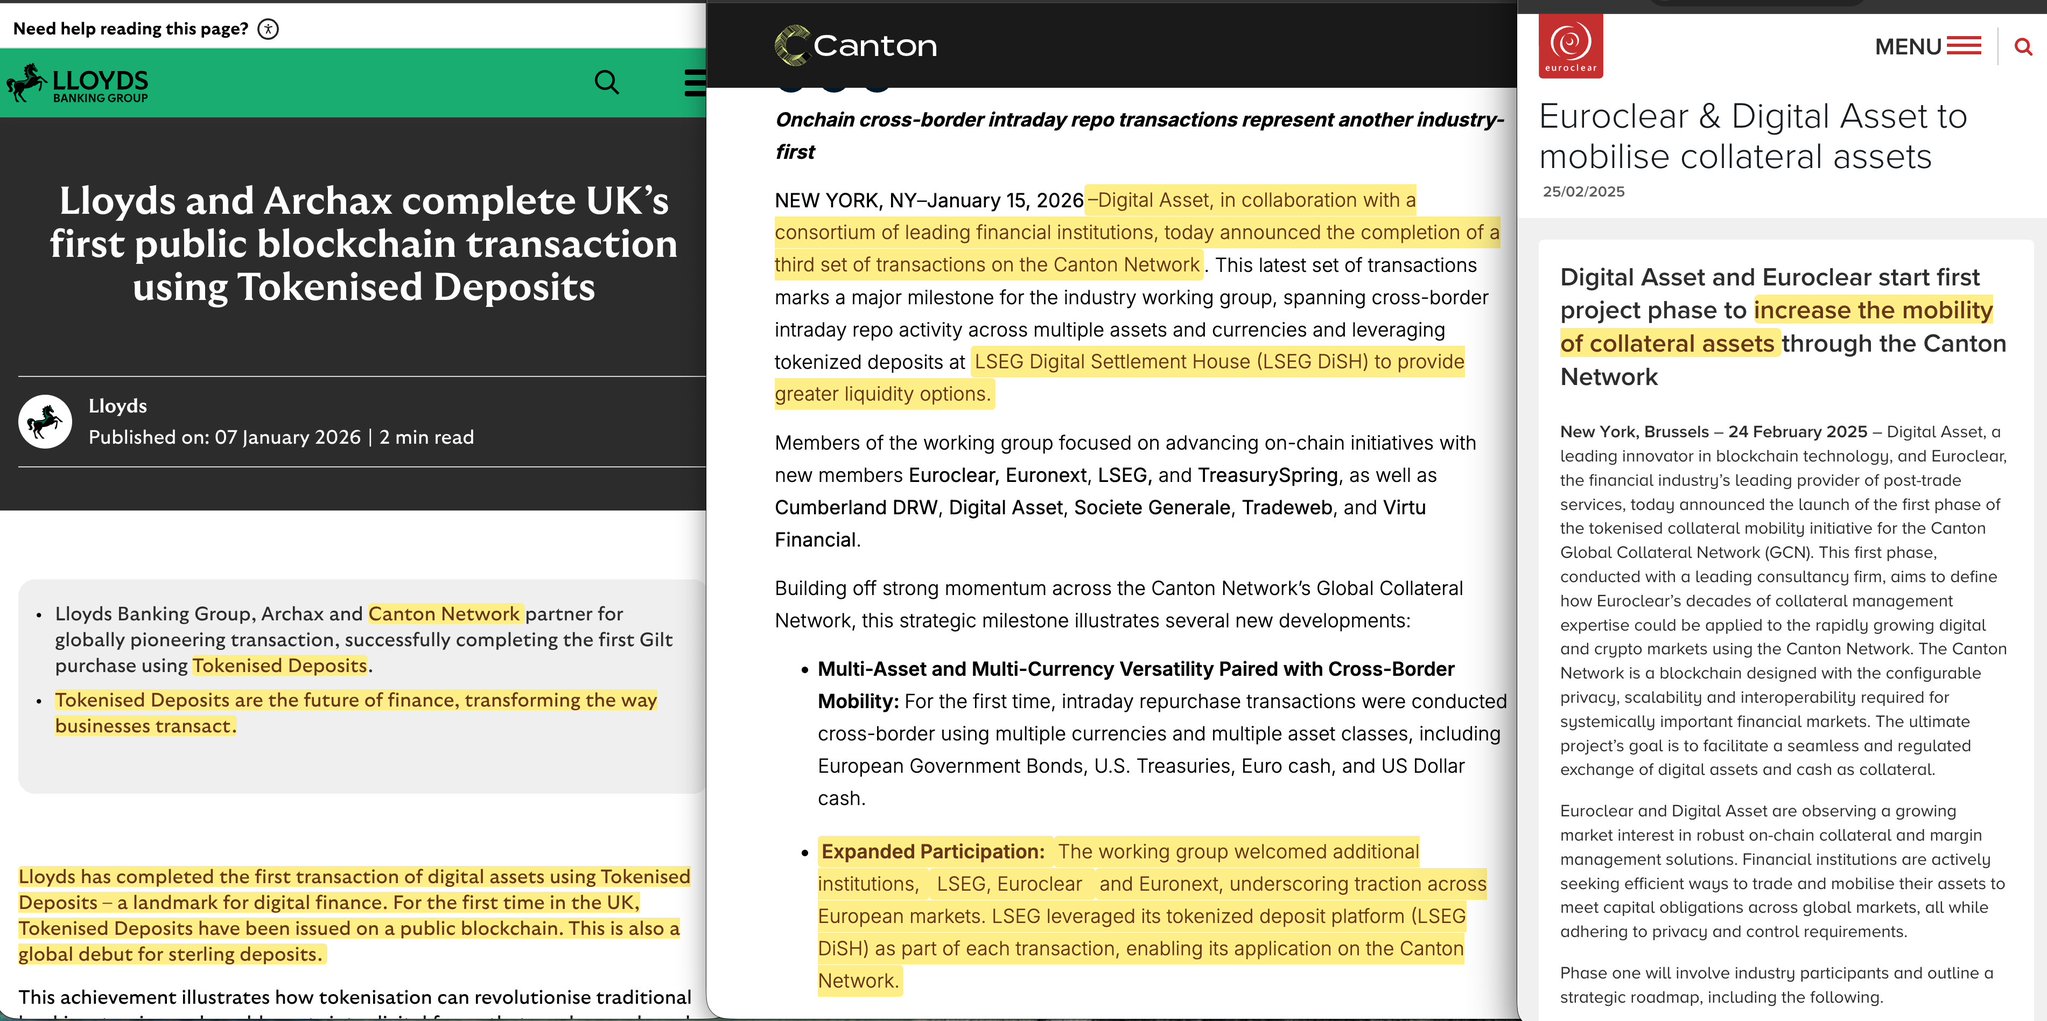
Task: Open the Euroclear MENU
Action: (x=1928, y=46)
